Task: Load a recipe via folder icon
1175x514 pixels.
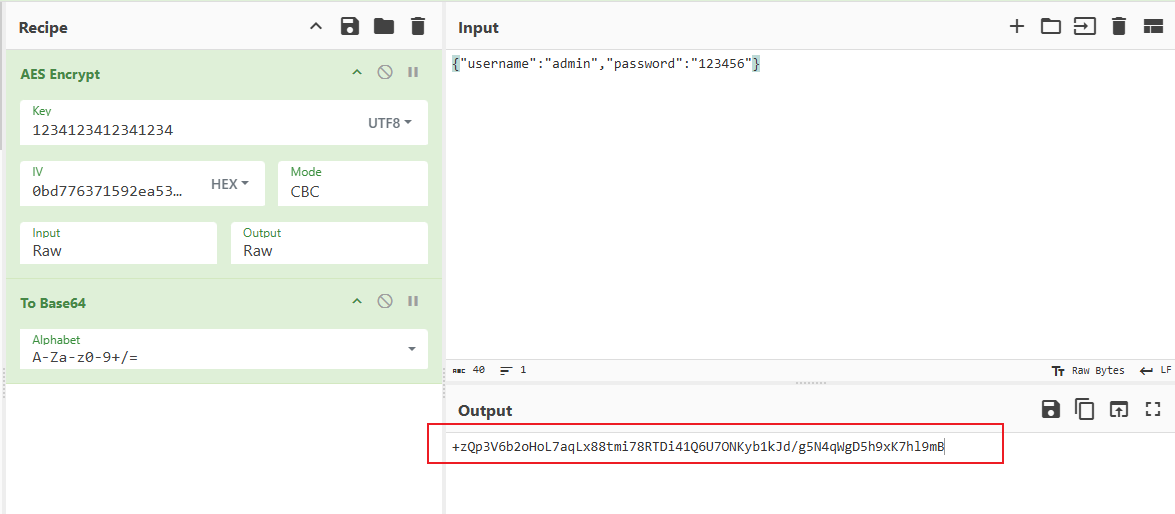Action: pyautogui.click(x=384, y=27)
